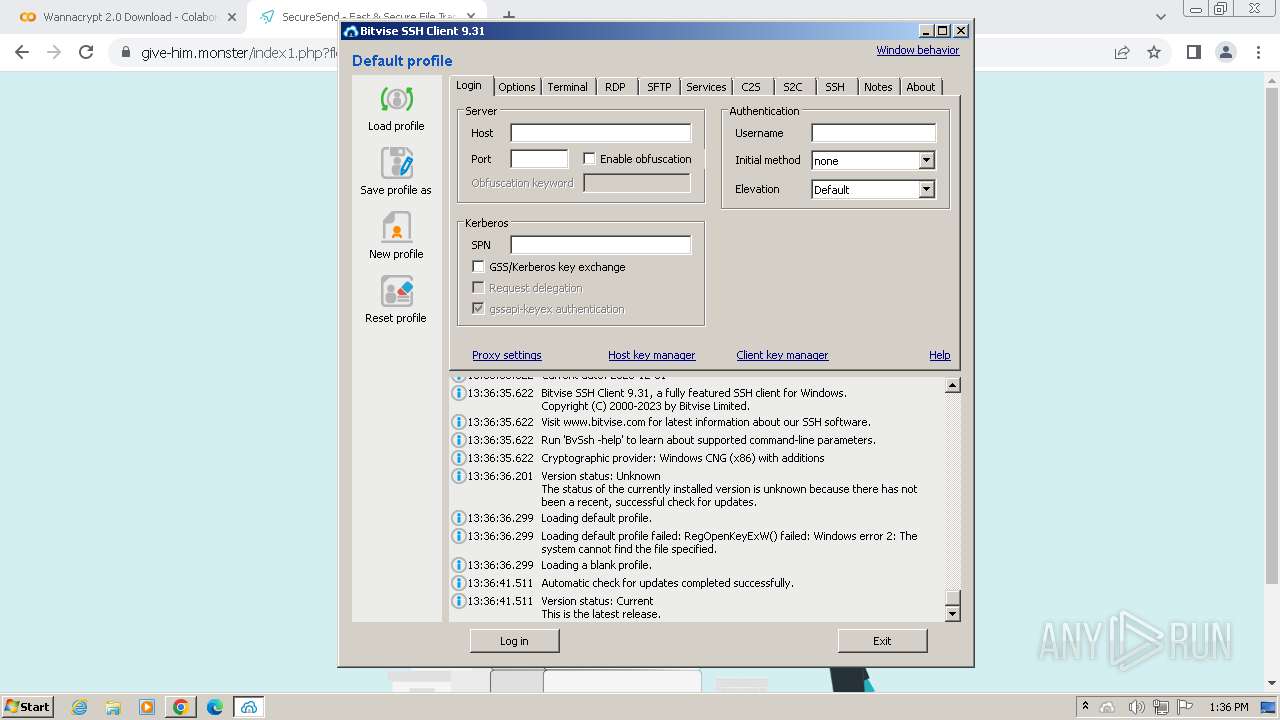This screenshot has height=720, width=1280.
Task: Open the Chrome profile avatar
Action: pos(1225,52)
